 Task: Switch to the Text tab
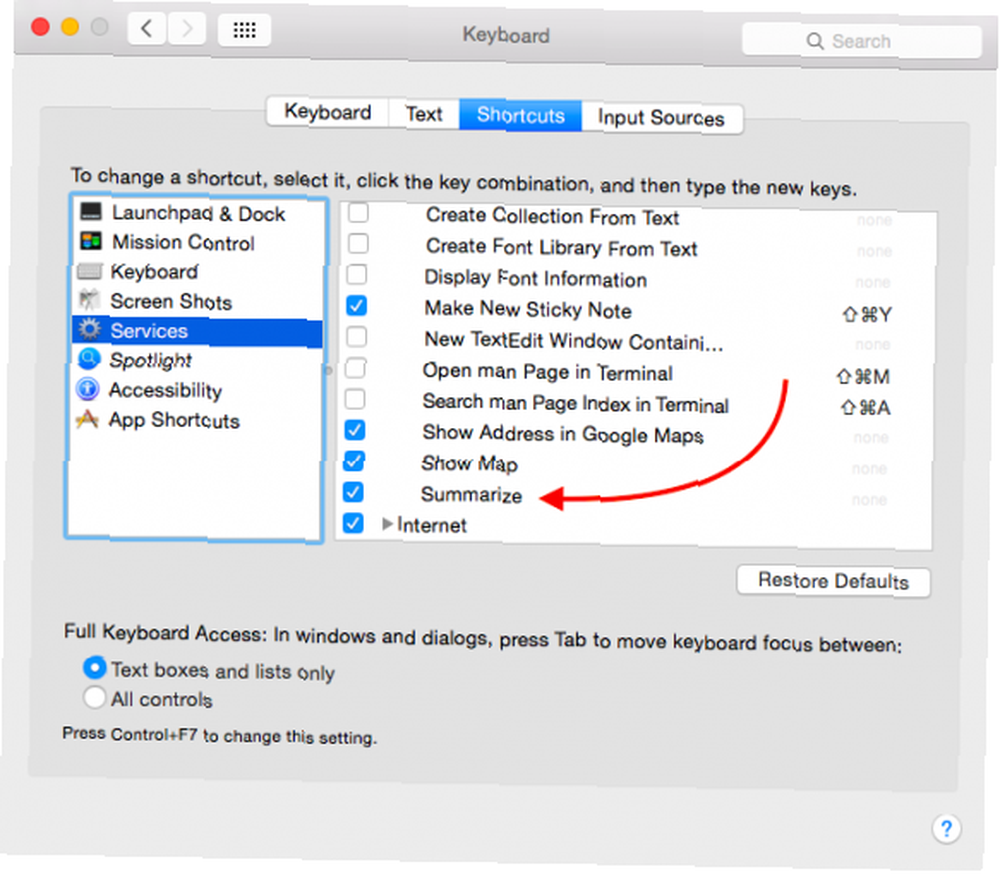(424, 114)
